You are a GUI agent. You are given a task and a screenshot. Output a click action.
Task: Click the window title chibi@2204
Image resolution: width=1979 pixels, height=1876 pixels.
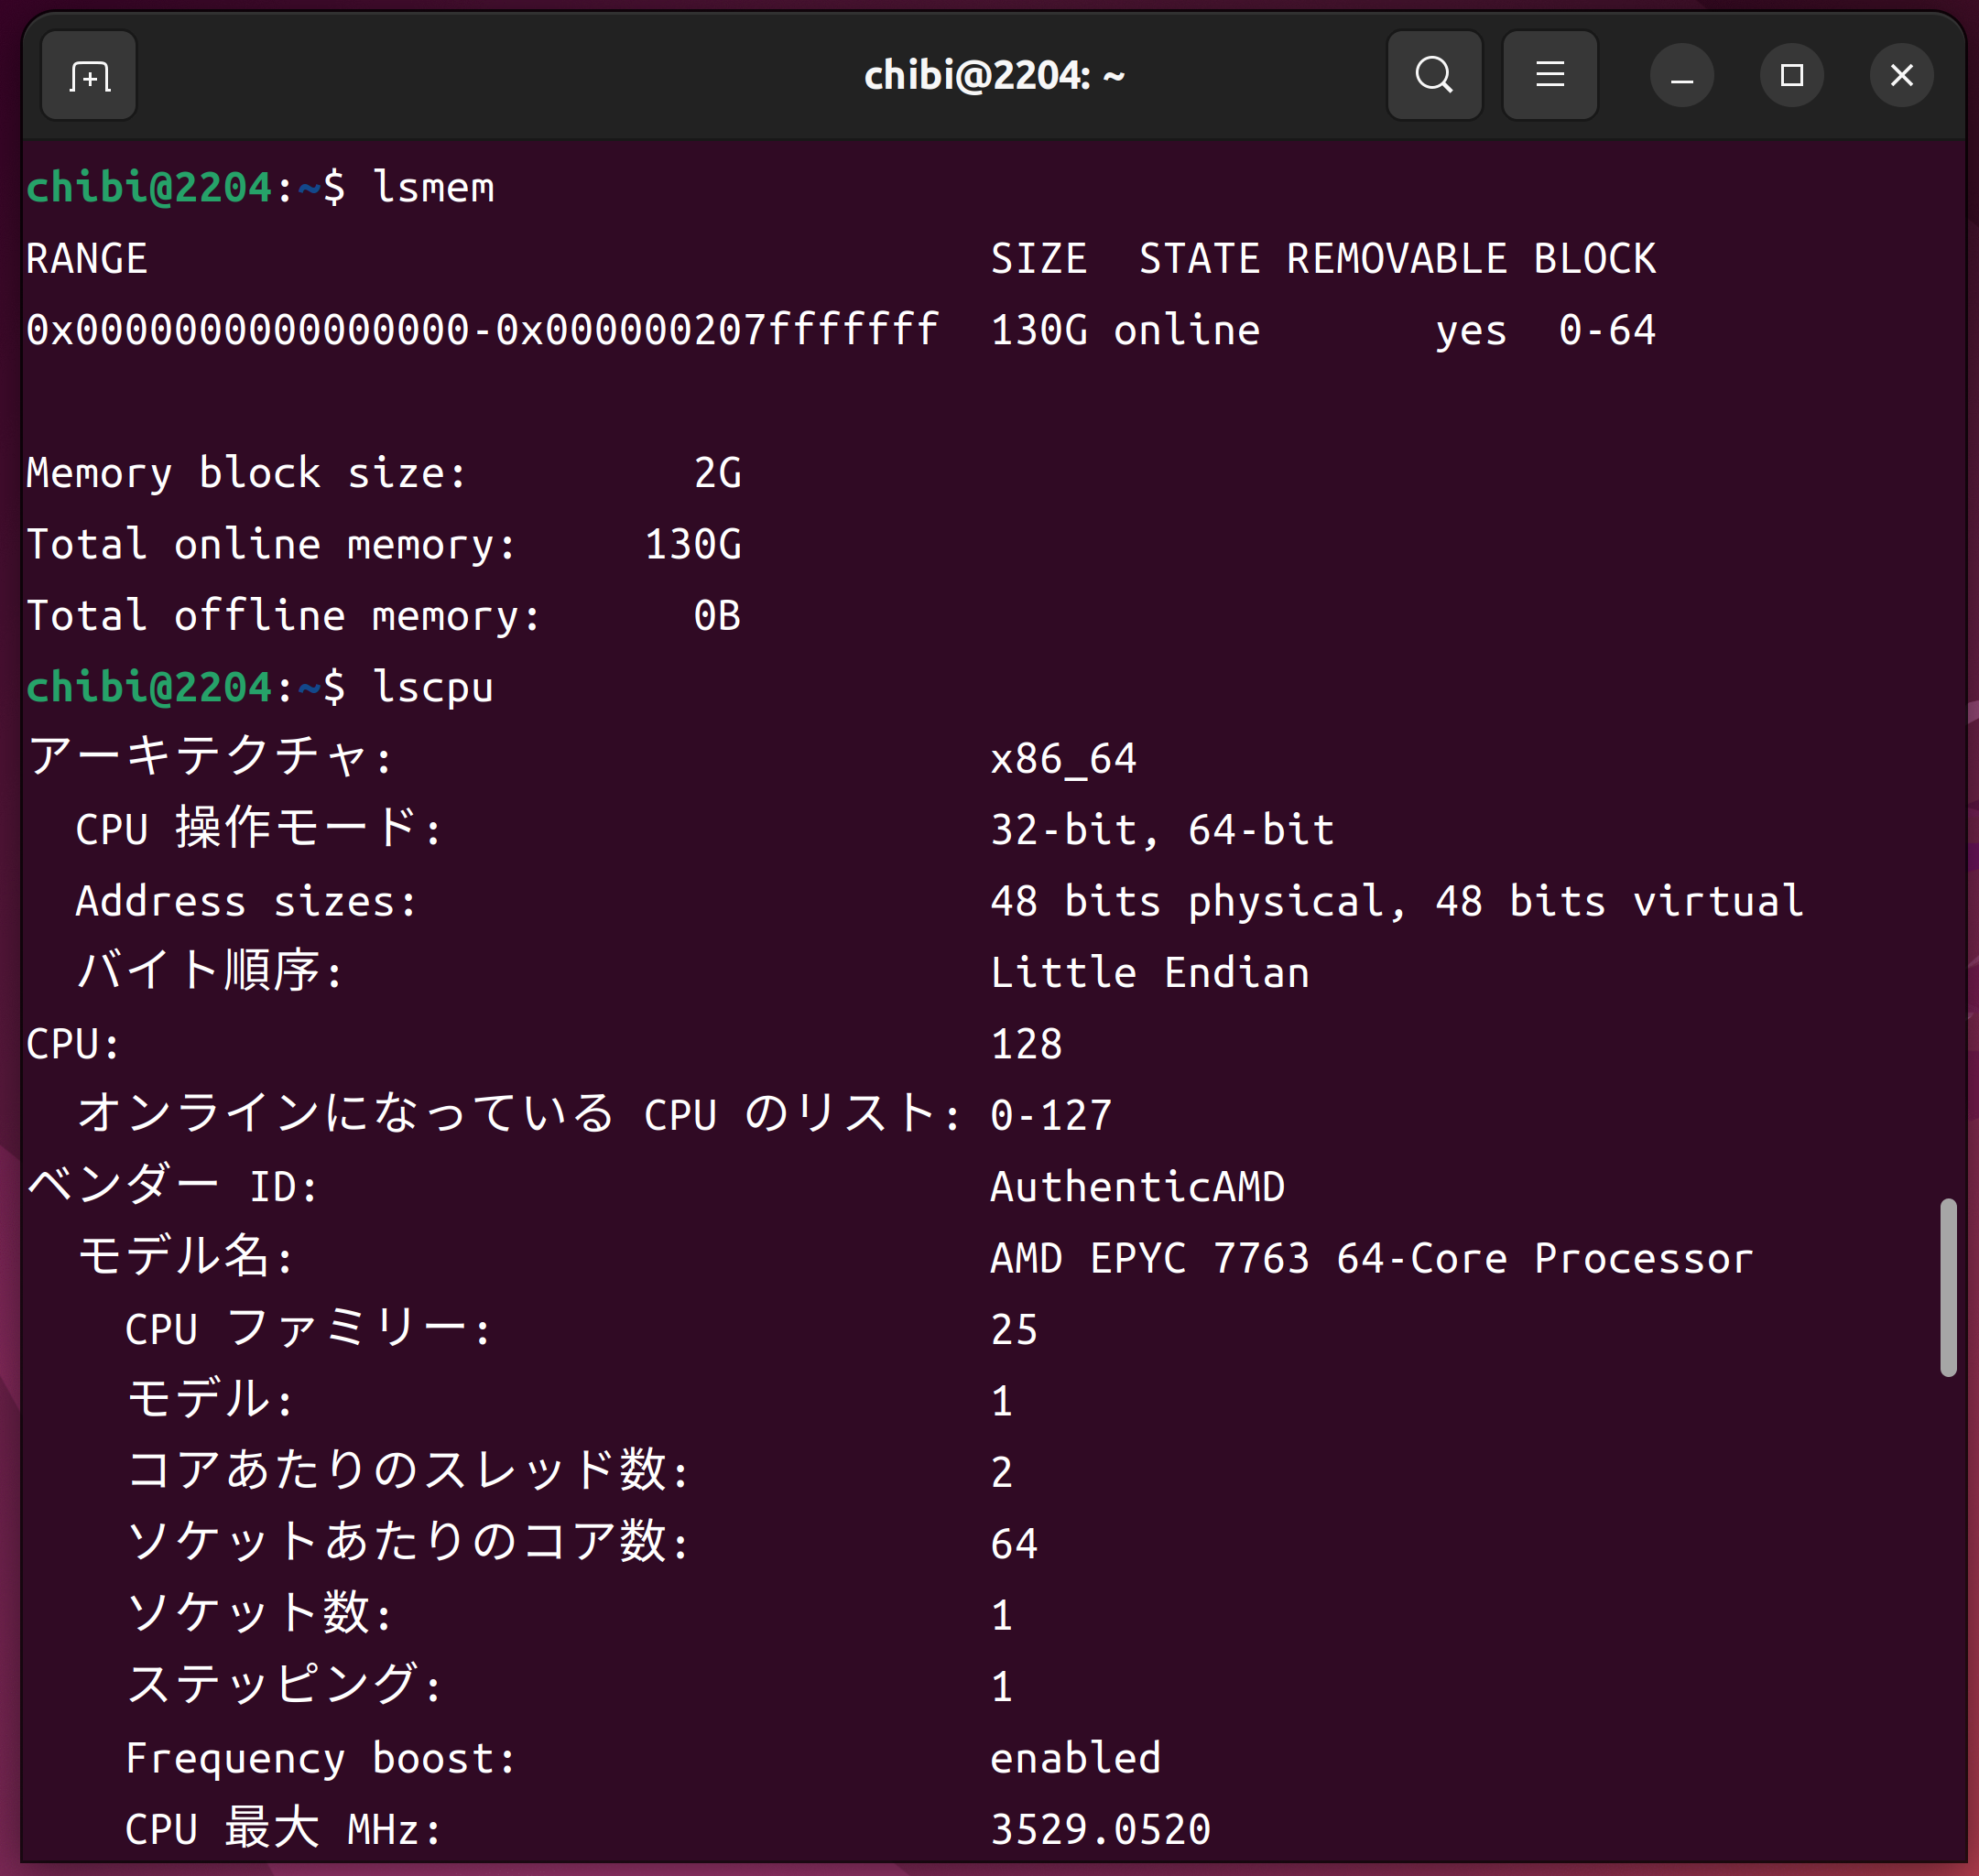pos(994,76)
